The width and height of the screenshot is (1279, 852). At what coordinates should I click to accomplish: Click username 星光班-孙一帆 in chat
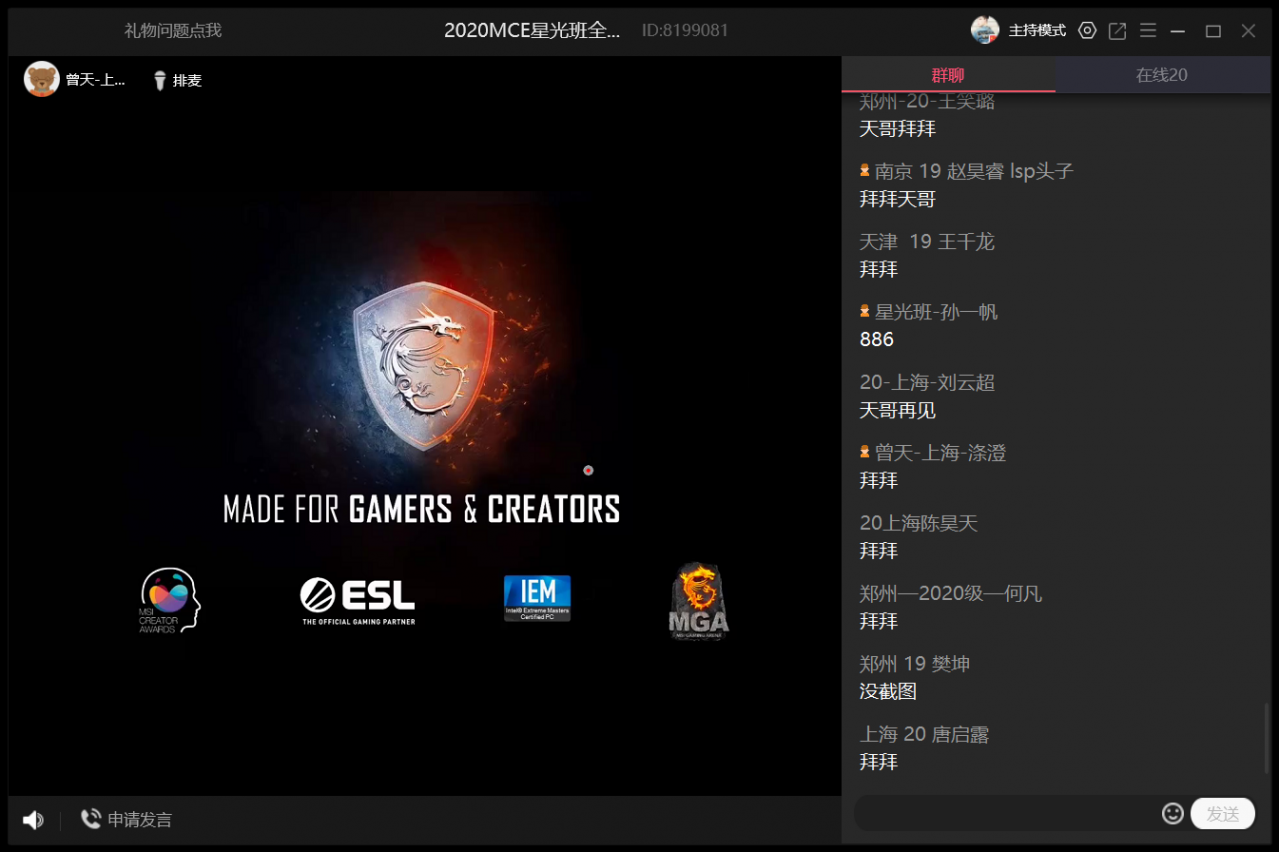(936, 312)
